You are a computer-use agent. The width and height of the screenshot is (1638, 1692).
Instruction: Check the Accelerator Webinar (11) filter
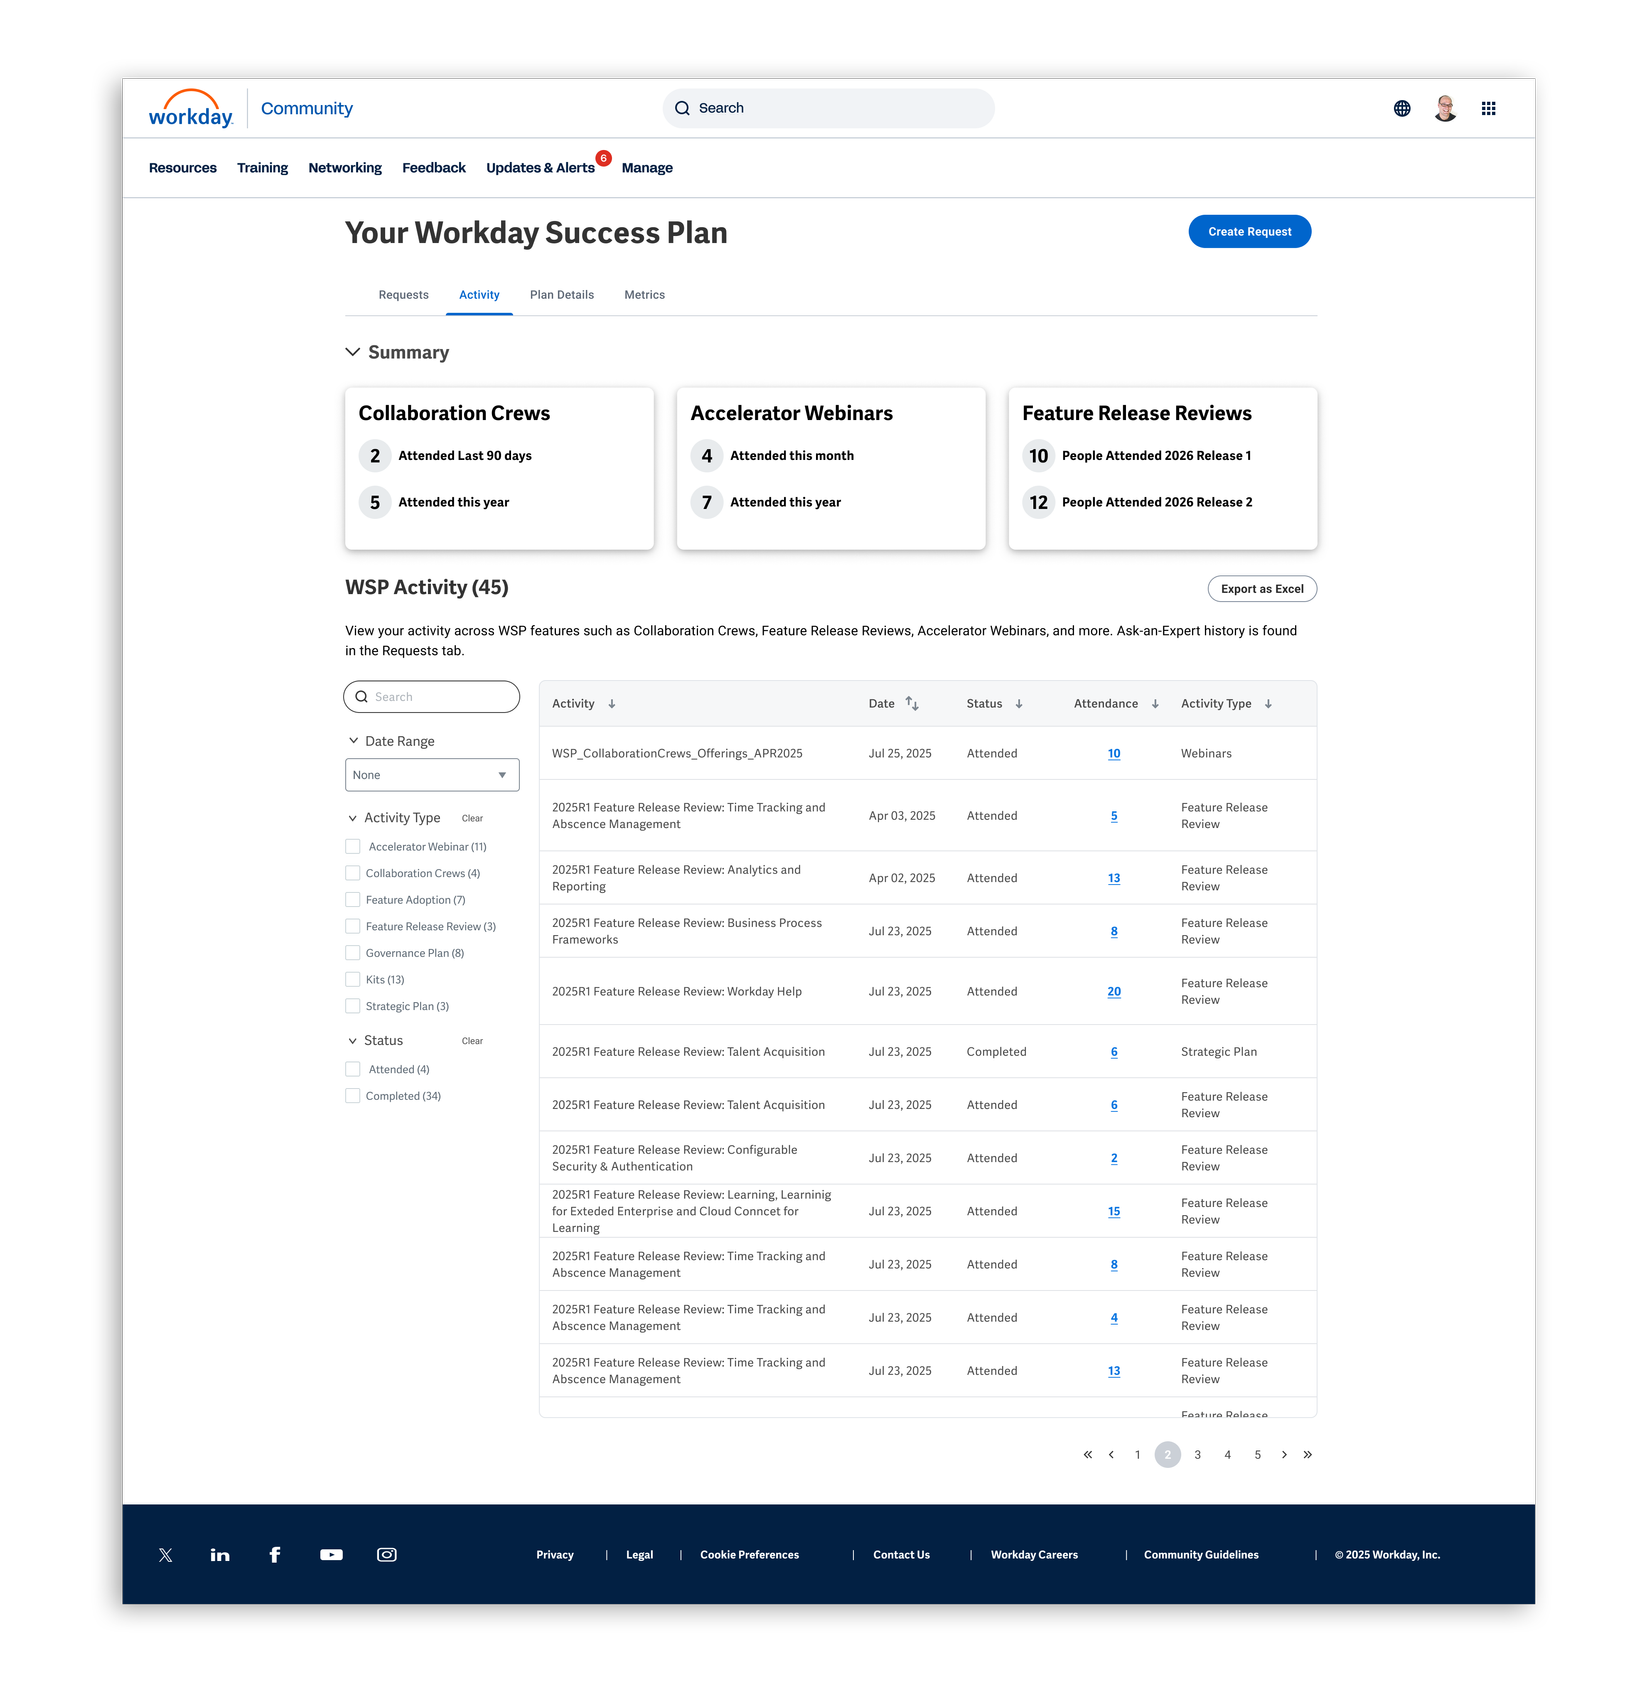[353, 847]
